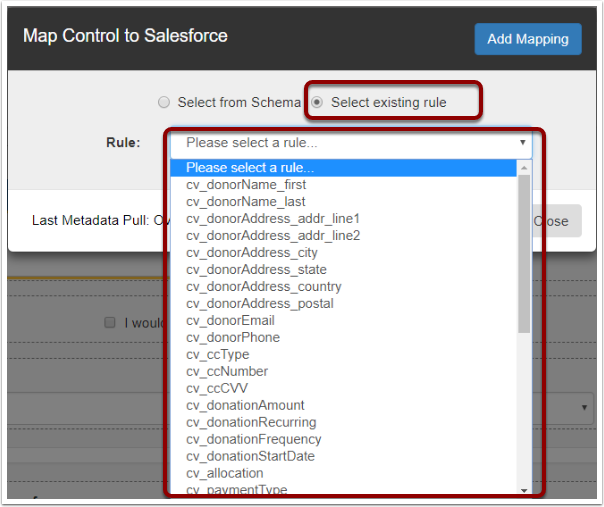The image size is (604, 507).
Task: Select cv_donorAddress_state option
Action: tap(343, 269)
